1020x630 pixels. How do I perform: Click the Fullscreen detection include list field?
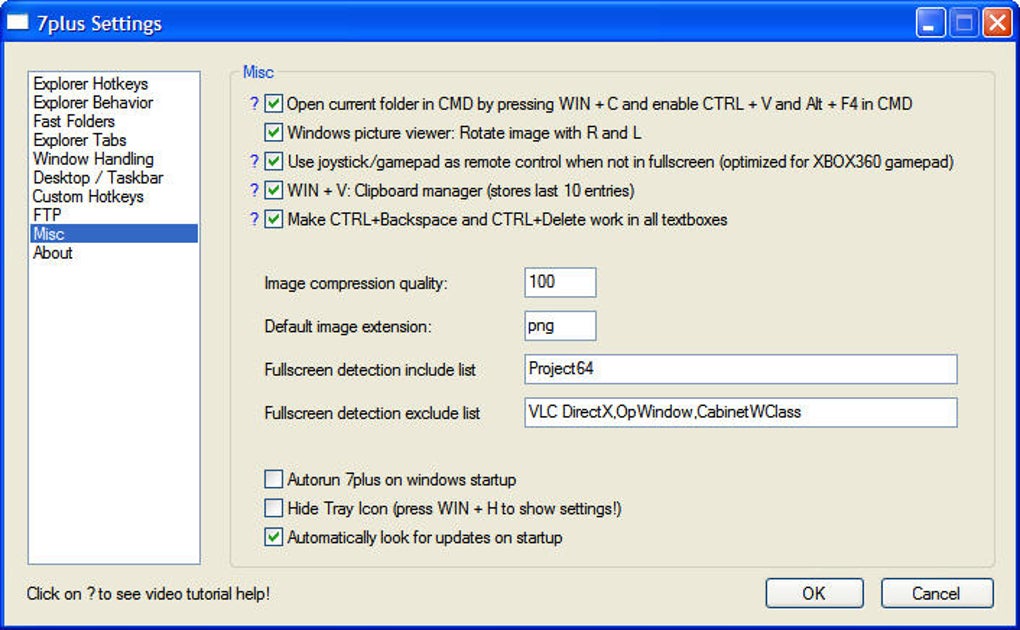click(x=740, y=369)
